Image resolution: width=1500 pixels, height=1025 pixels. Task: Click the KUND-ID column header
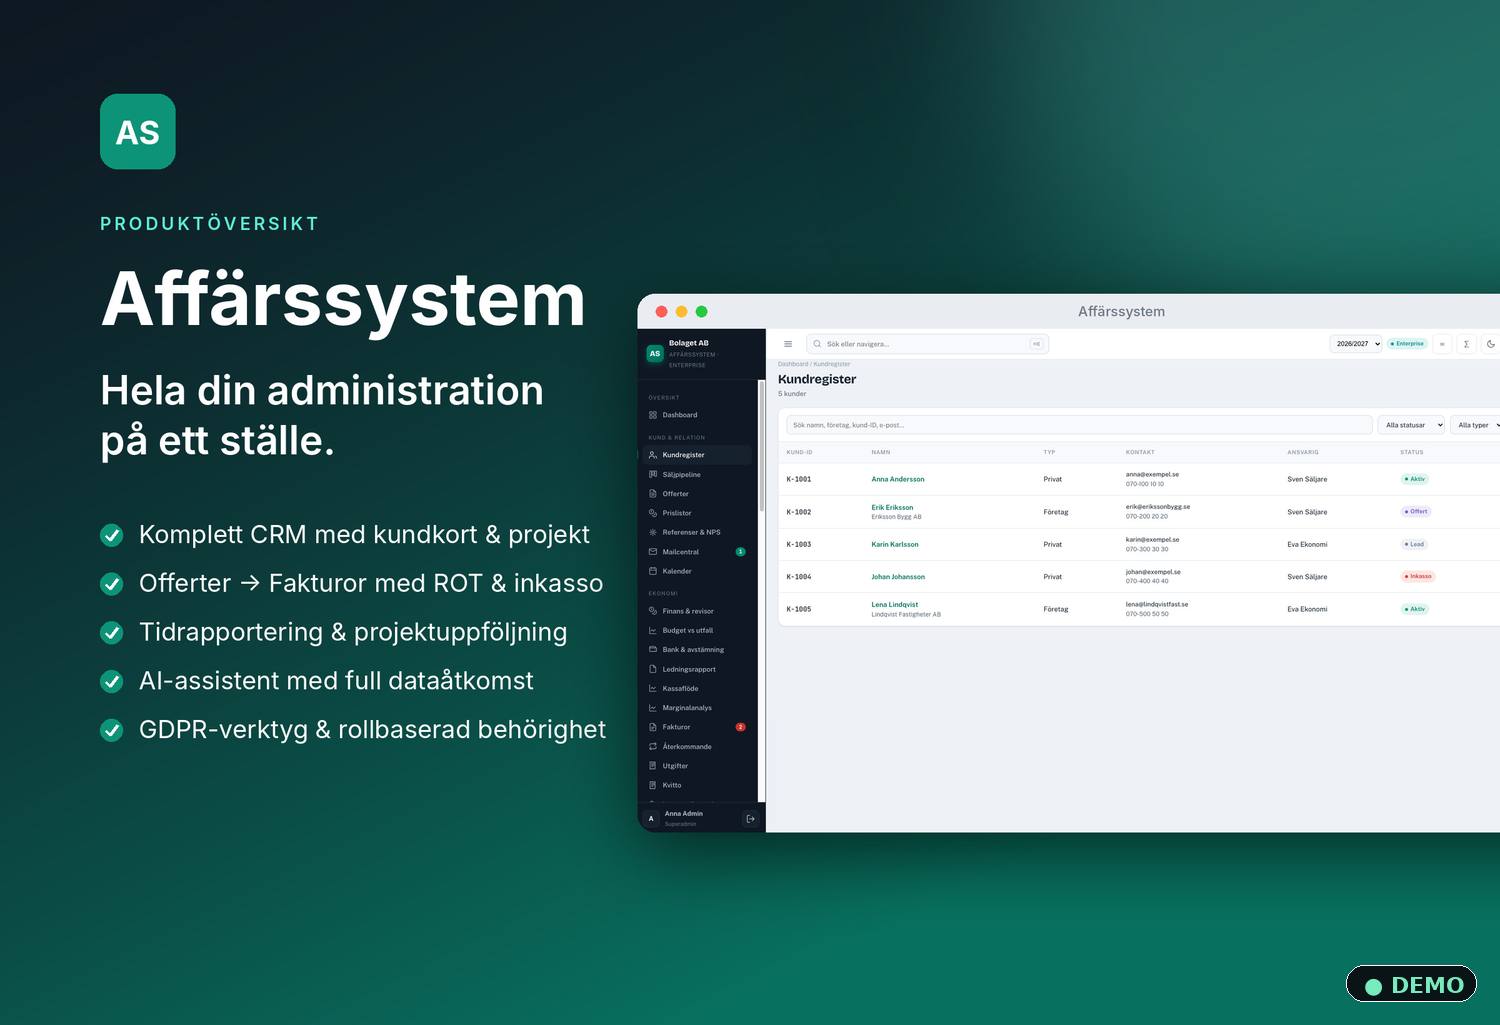(x=799, y=452)
